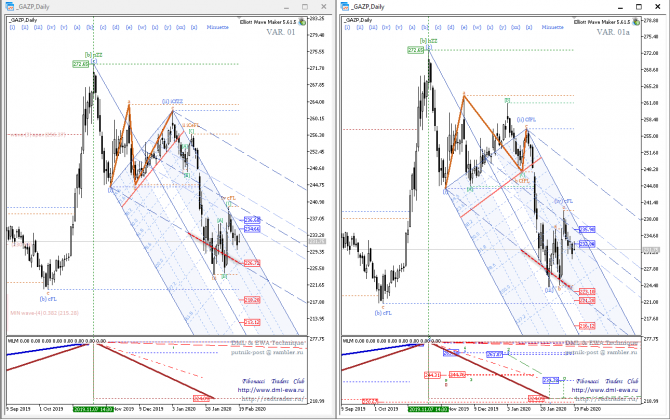Screen dimensions: 670x420
Task: Select the [xx] wave label in VAR. 01 chart
Action: pyautogui.click(x=181, y=27)
